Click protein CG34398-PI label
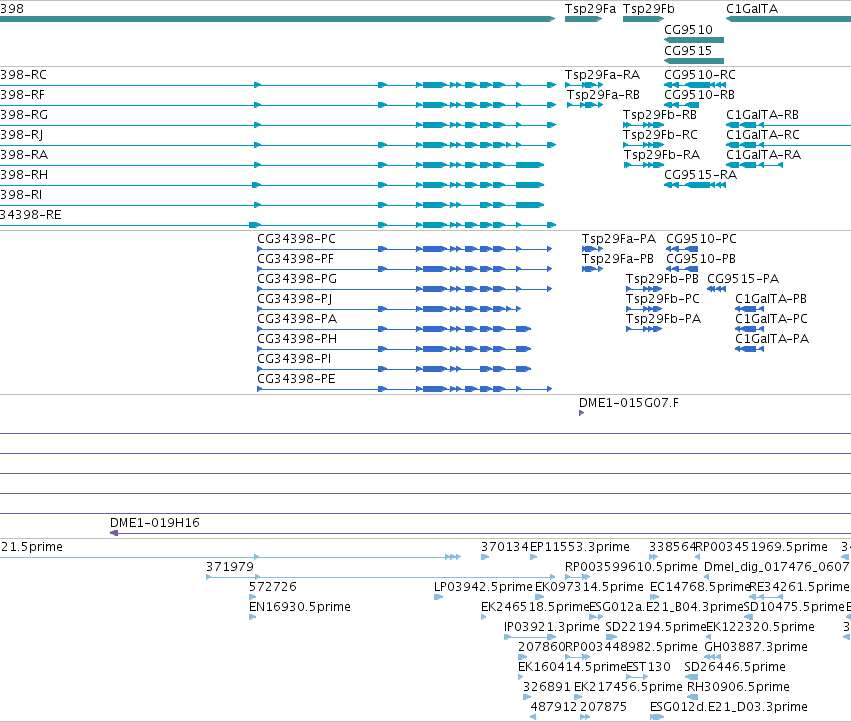This screenshot has height=722, width=851. (294, 359)
